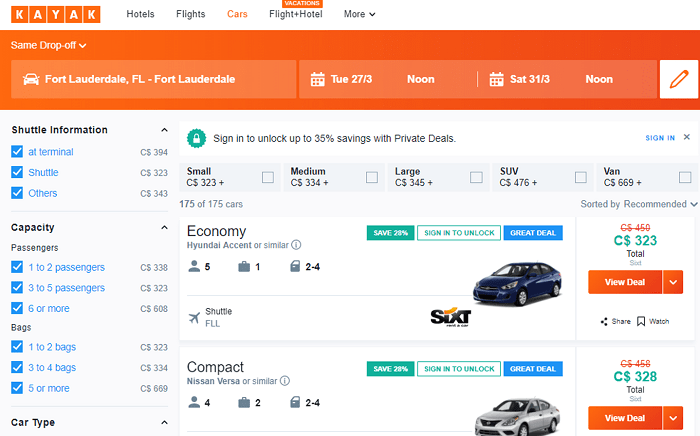
Task: Uncheck '3 to 5 passengers' filter
Action: pos(17,287)
